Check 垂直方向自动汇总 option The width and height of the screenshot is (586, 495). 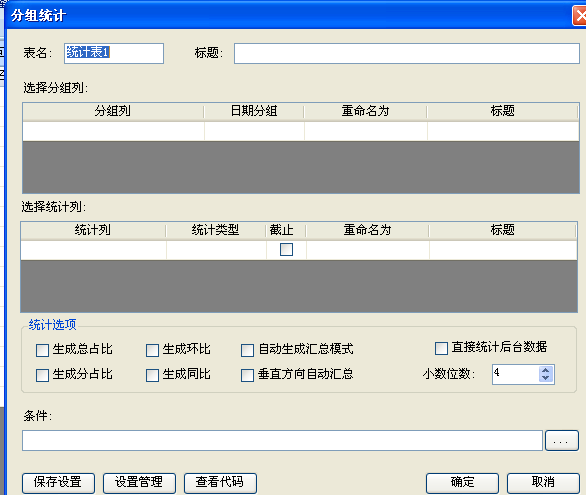point(247,375)
